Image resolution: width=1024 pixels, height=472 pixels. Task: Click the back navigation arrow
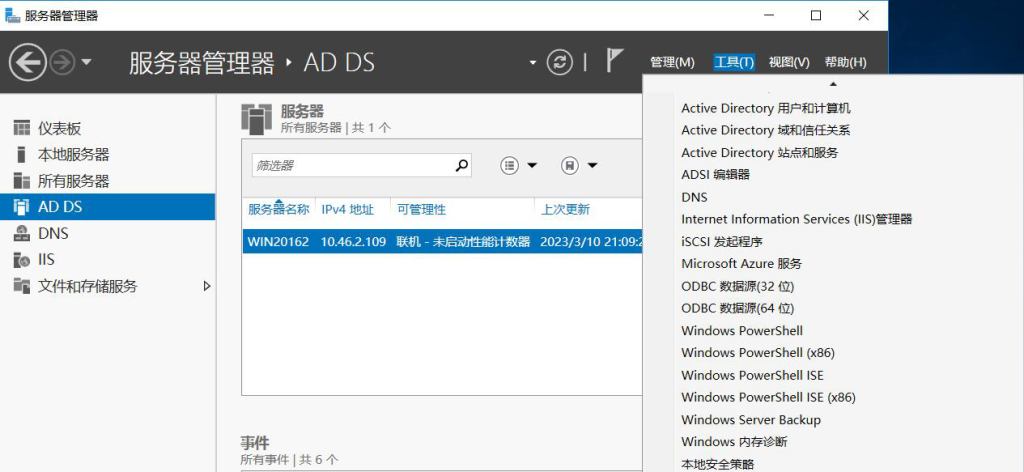click(x=27, y=63)
